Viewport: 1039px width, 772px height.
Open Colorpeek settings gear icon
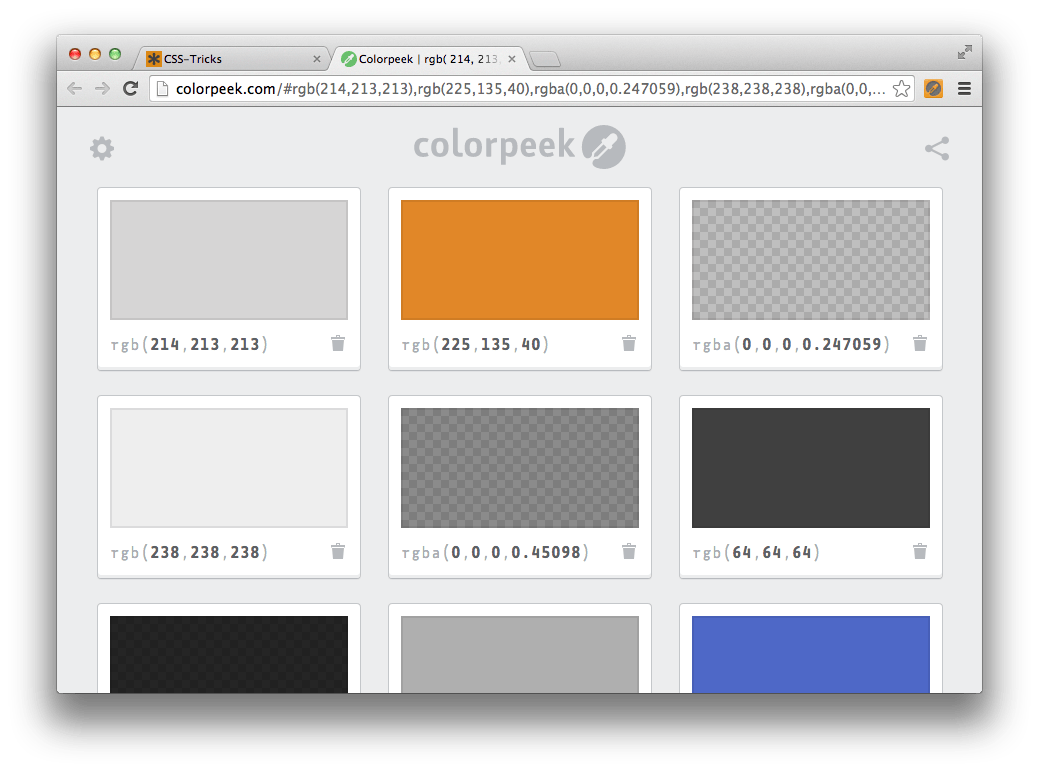[x=102, y=148]
